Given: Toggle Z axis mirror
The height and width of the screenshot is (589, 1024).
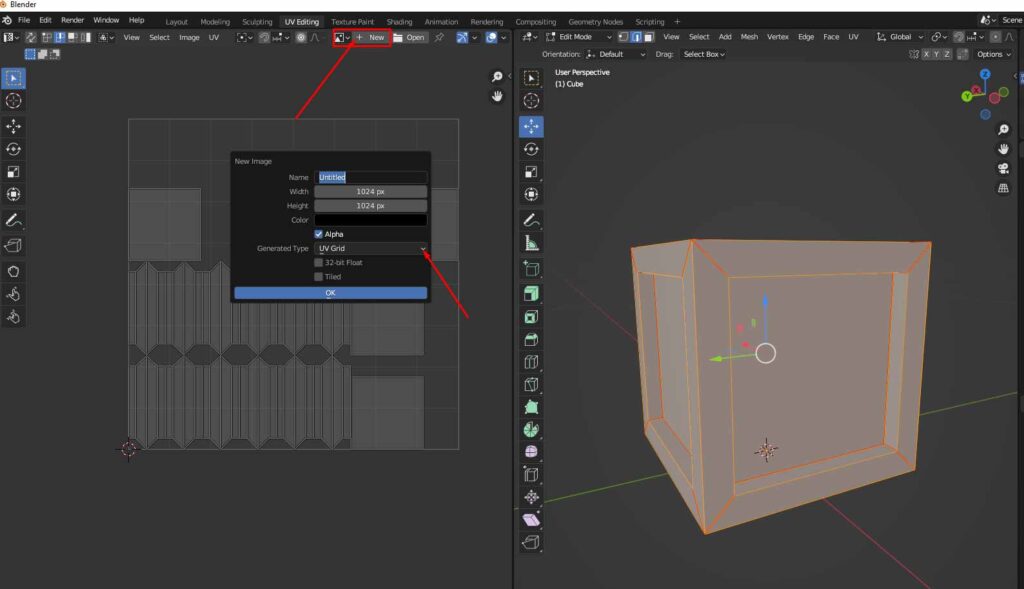Looking at the screenshot, I should point(946,54).
